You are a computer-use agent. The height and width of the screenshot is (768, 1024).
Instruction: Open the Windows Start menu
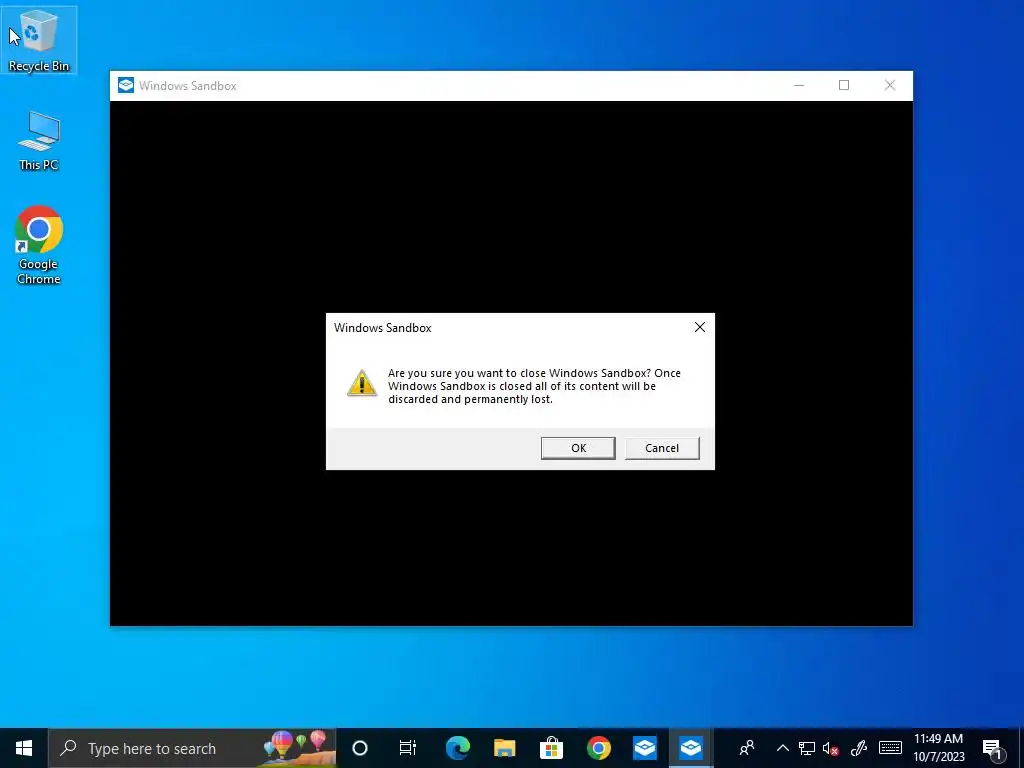(x=24, y=748)
